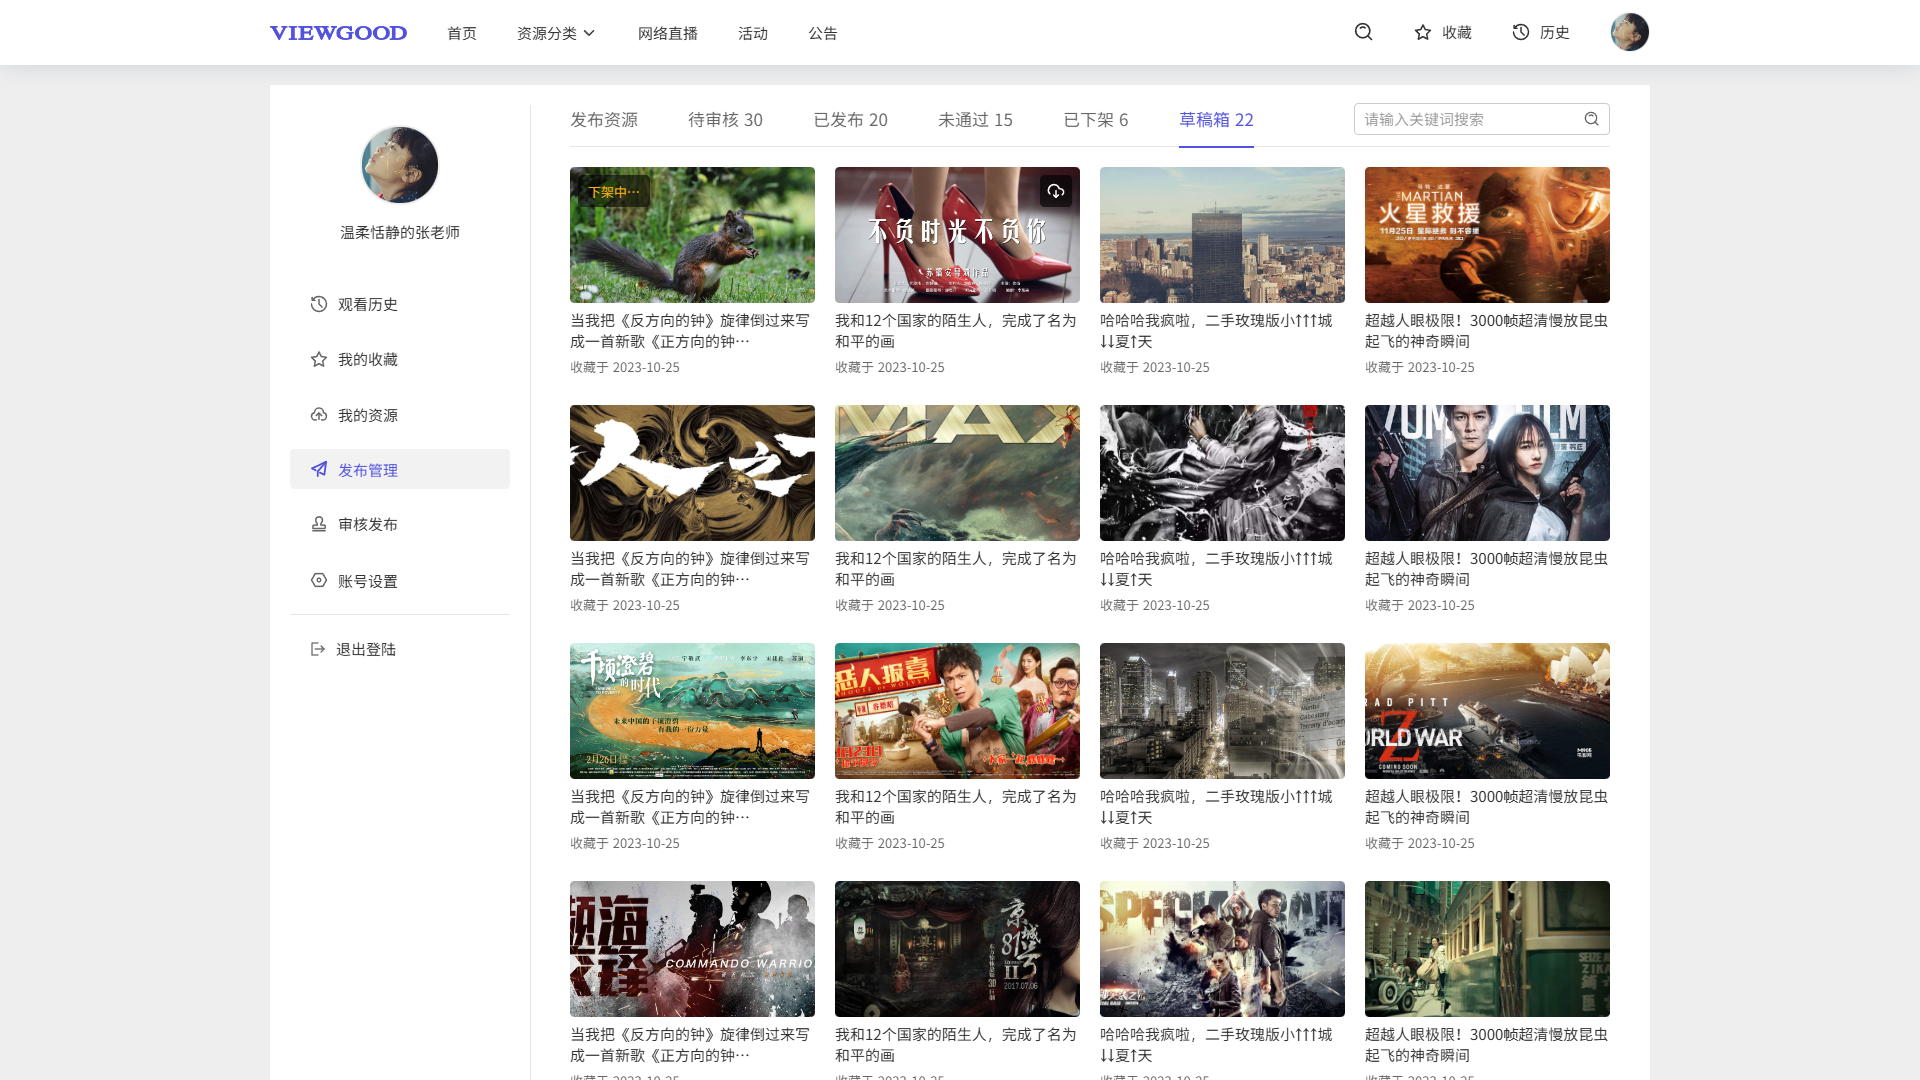Open 公告 in navigation
Screen dimensions: 1920x1080
point(823,33)
